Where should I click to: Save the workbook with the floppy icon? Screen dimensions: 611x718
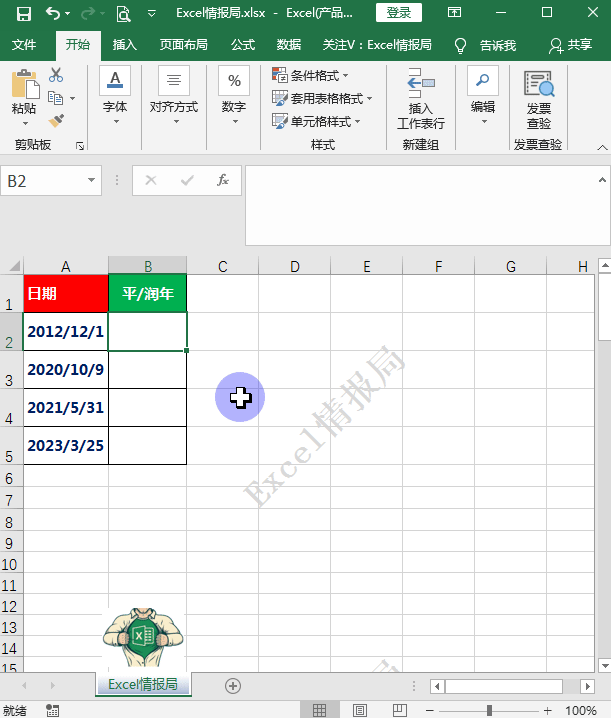tap(23, 14)
